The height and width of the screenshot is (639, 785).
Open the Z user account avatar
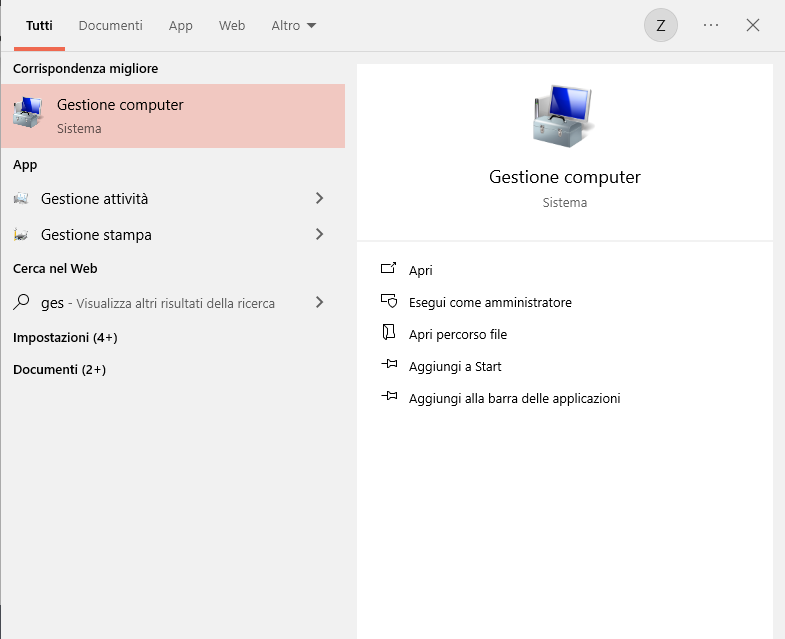[x=661, y=26]
